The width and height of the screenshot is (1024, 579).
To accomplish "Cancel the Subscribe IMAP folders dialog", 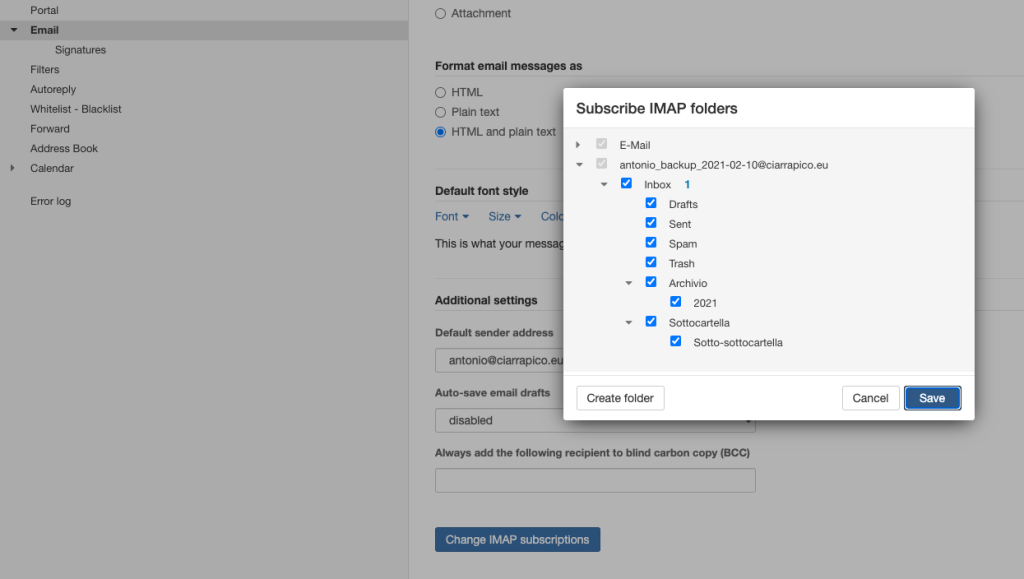I will pyautogui.click(x=870, y=398).
